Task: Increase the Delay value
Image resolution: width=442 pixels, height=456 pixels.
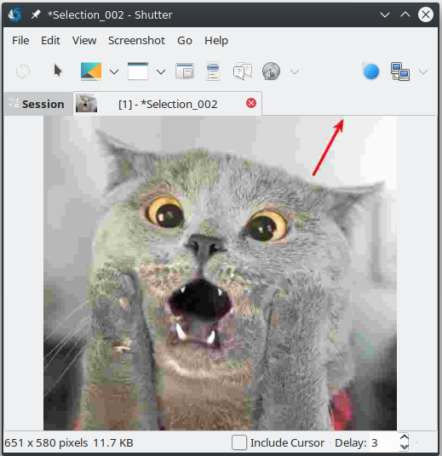Action: (x=404, y=438)
